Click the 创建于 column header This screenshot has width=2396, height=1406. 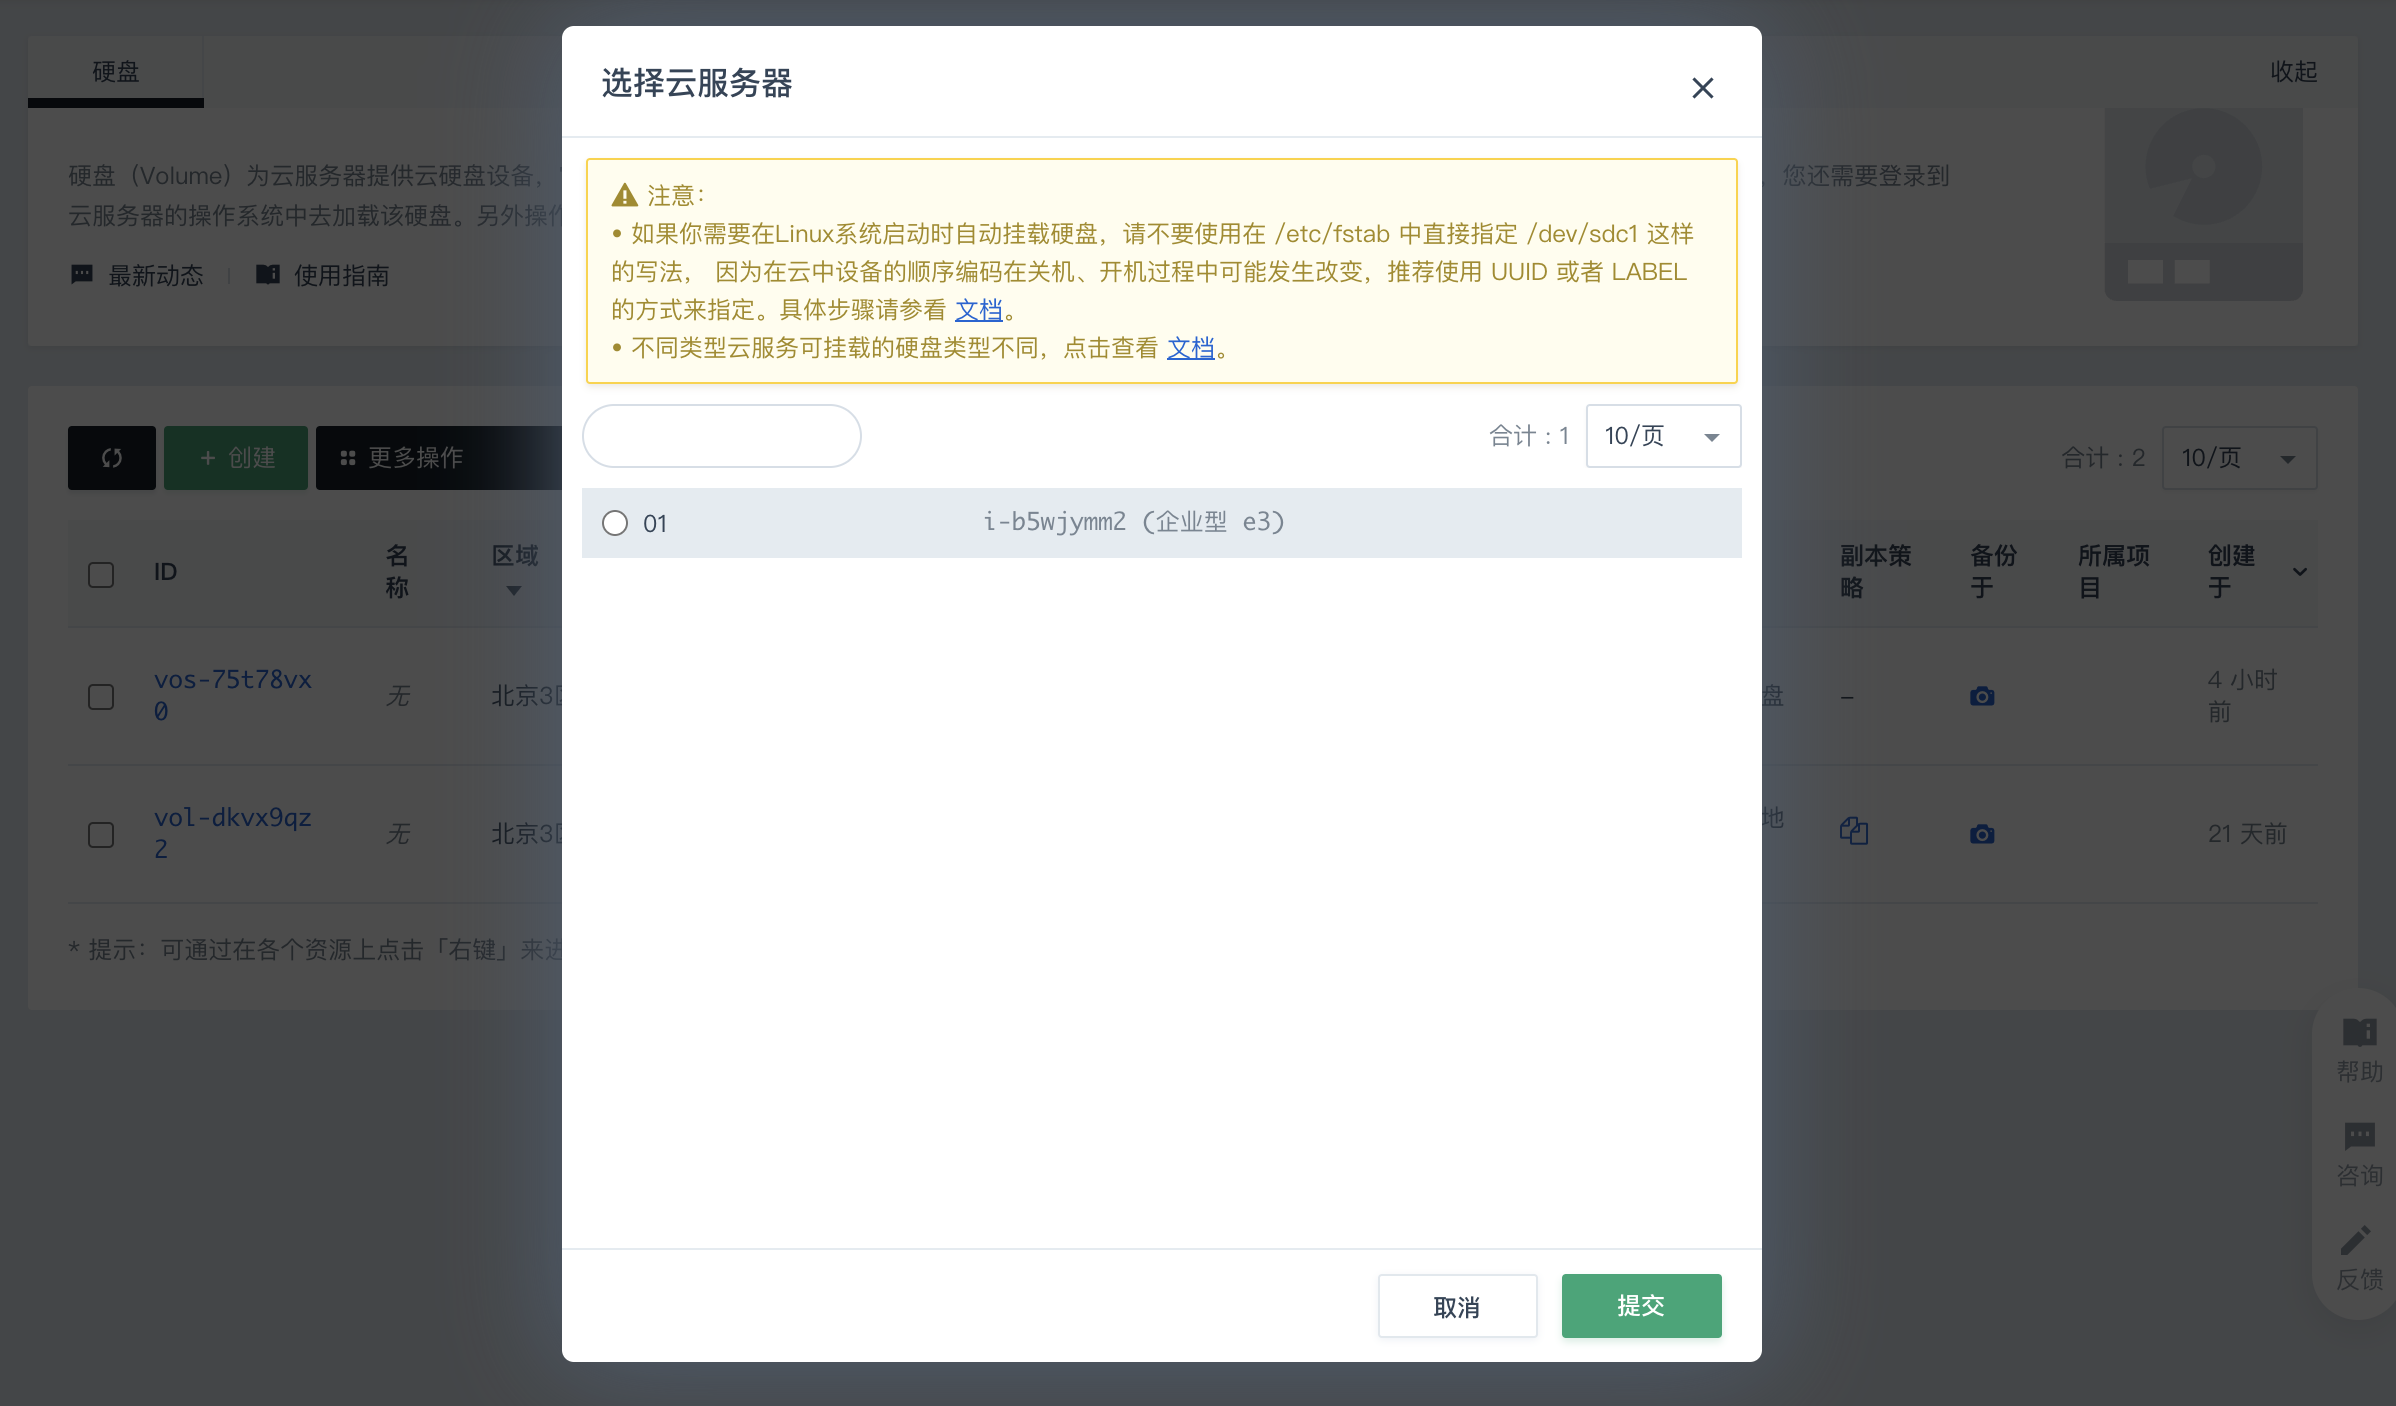pyautogui.click(x=2231, y=571)
